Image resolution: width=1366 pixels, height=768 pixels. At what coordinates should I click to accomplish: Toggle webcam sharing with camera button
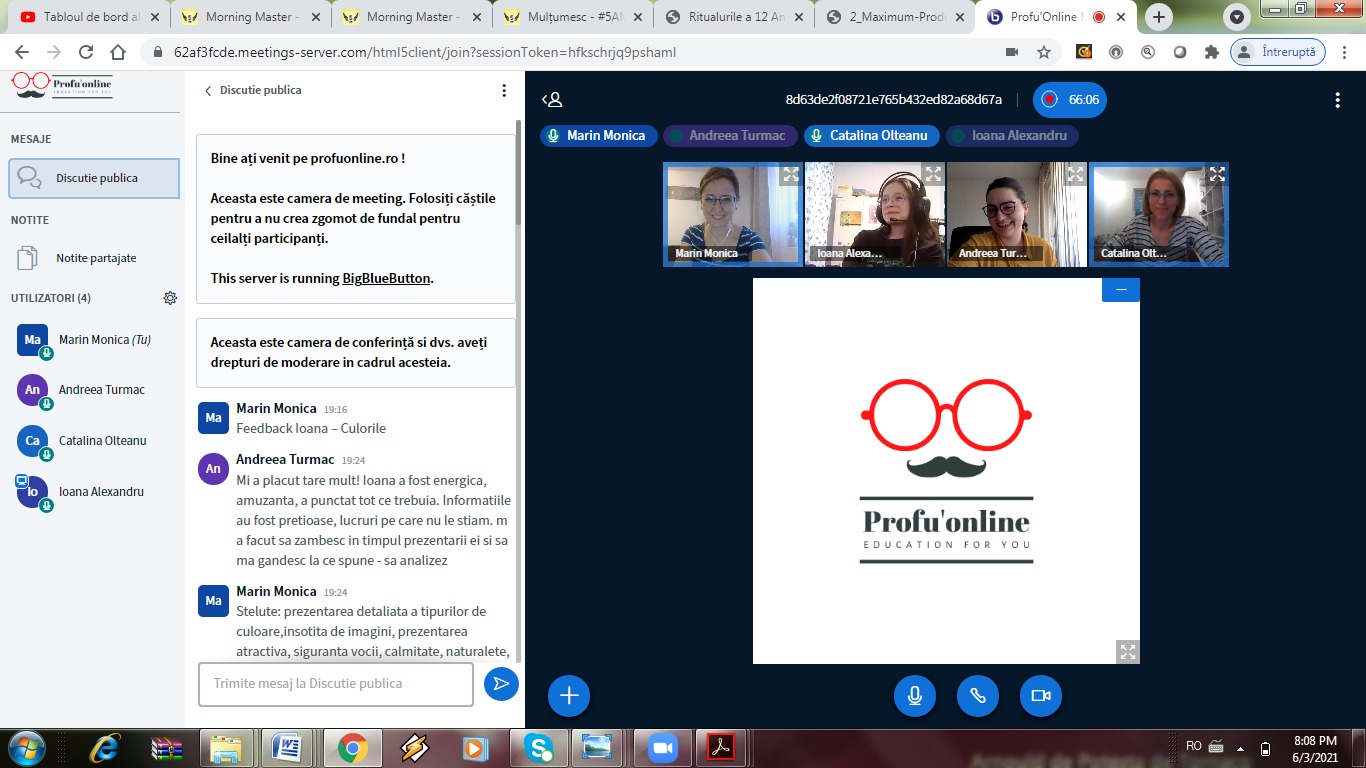(x=1040, y=696)
